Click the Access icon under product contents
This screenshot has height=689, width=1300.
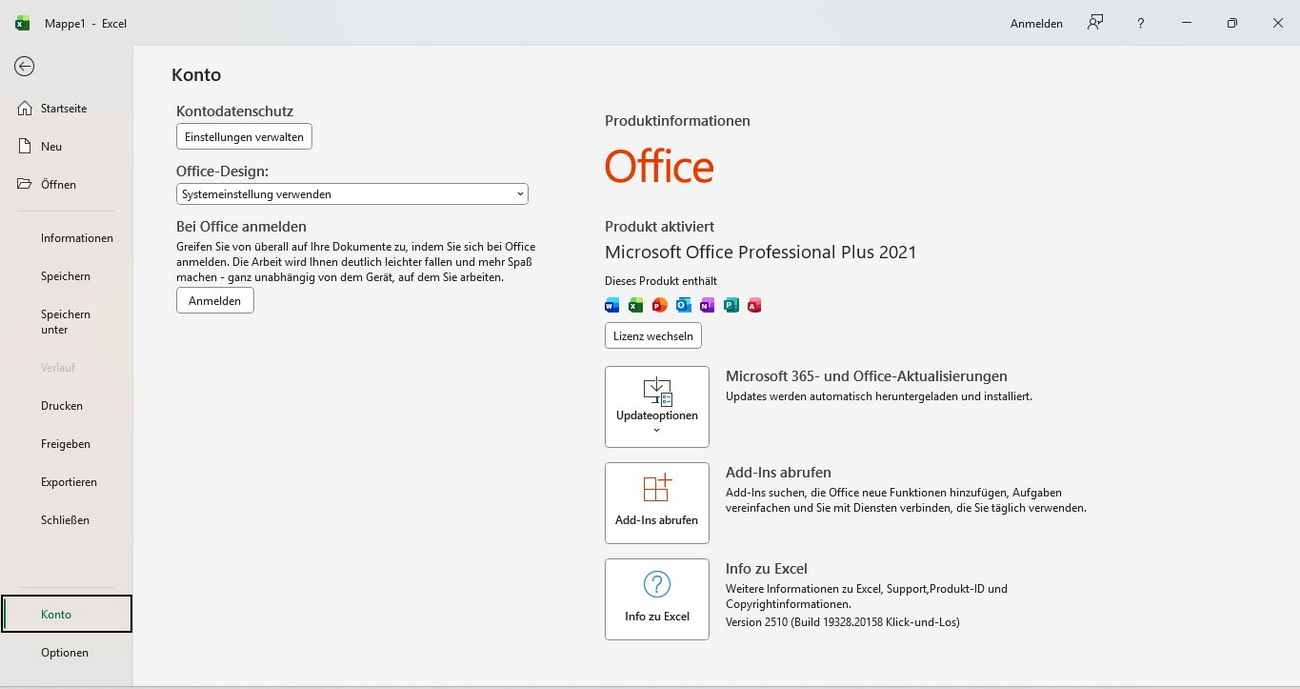click(x=754, y=305)
